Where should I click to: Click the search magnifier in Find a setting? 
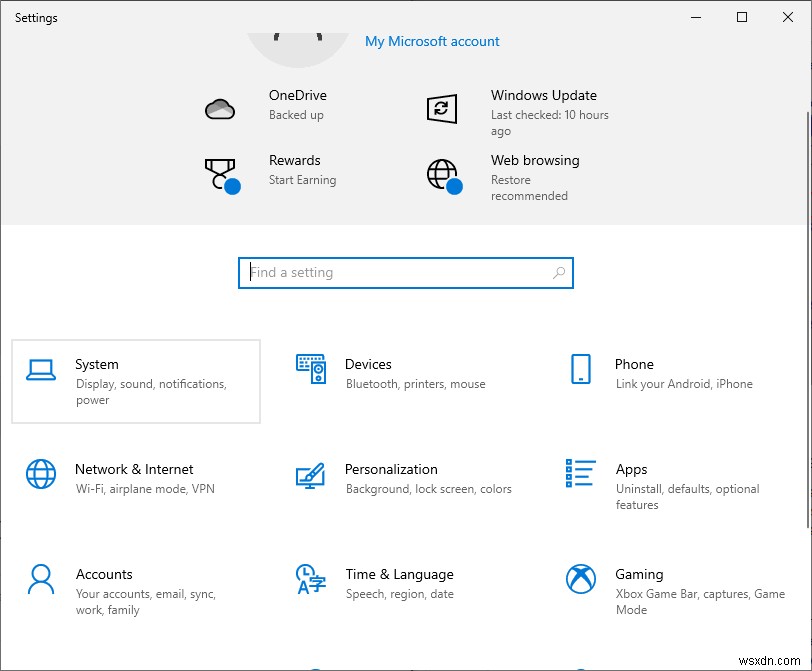click(559, 272)
